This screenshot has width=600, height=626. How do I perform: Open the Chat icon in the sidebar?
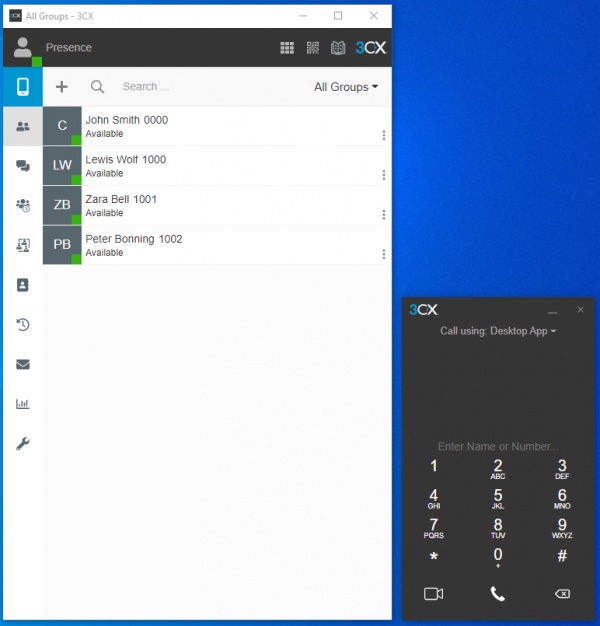(22, 166)
